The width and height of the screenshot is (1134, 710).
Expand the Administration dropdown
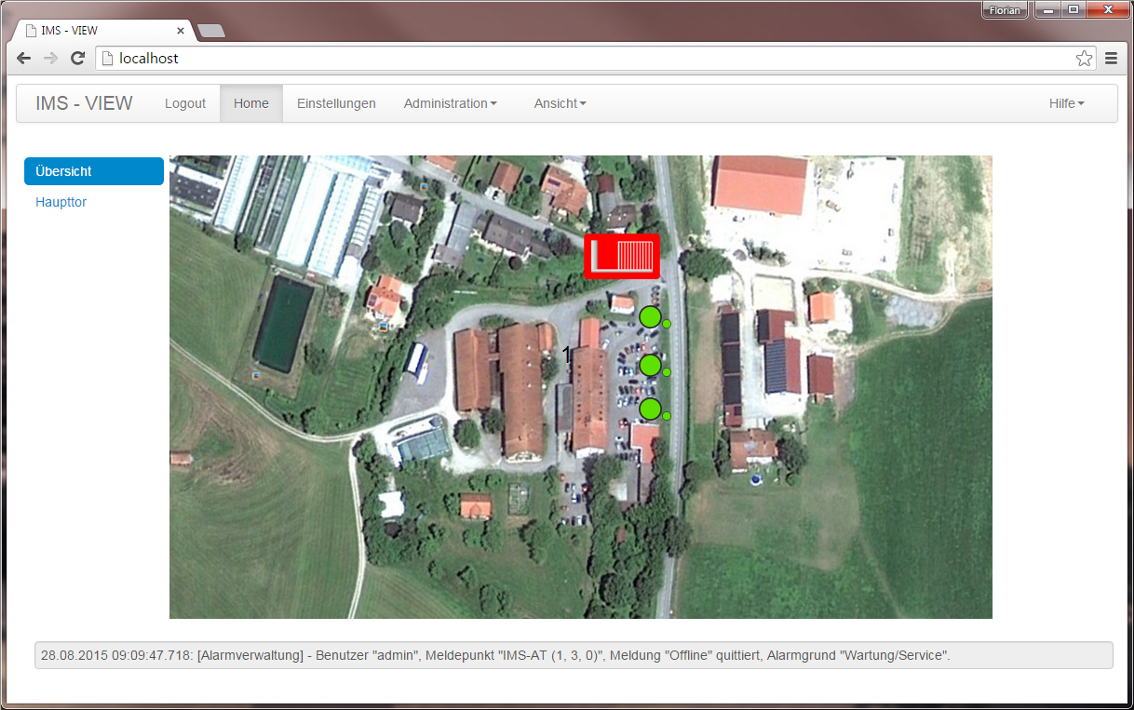tap(450, 104)
